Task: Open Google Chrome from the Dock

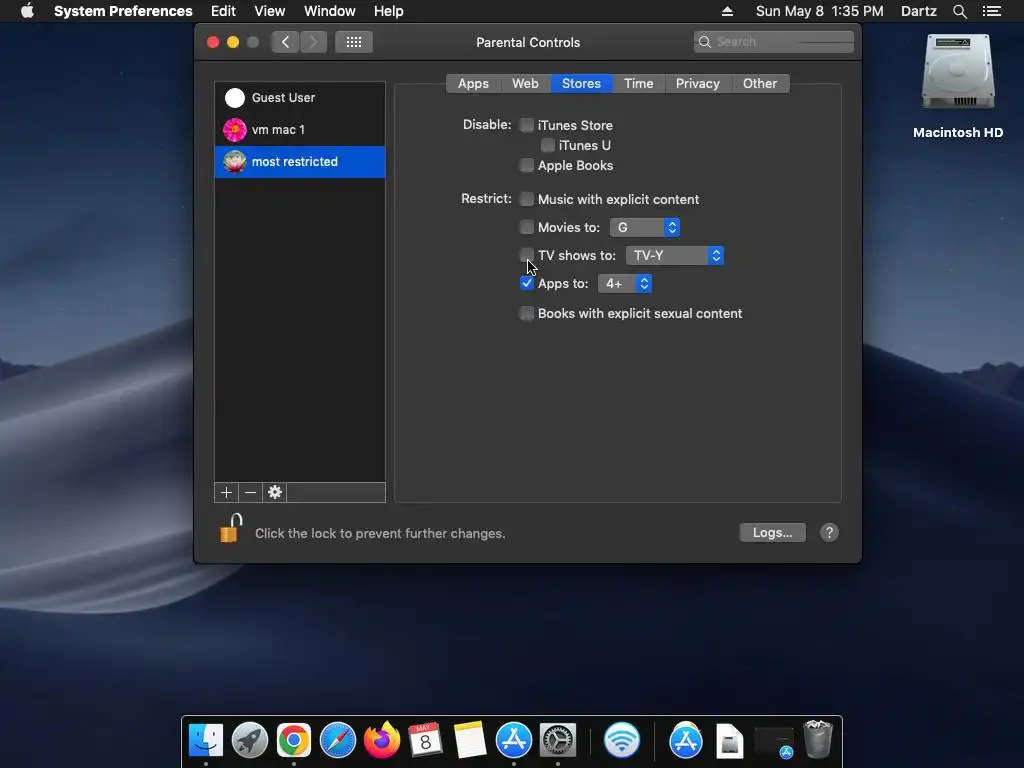Action: (294, 740)
